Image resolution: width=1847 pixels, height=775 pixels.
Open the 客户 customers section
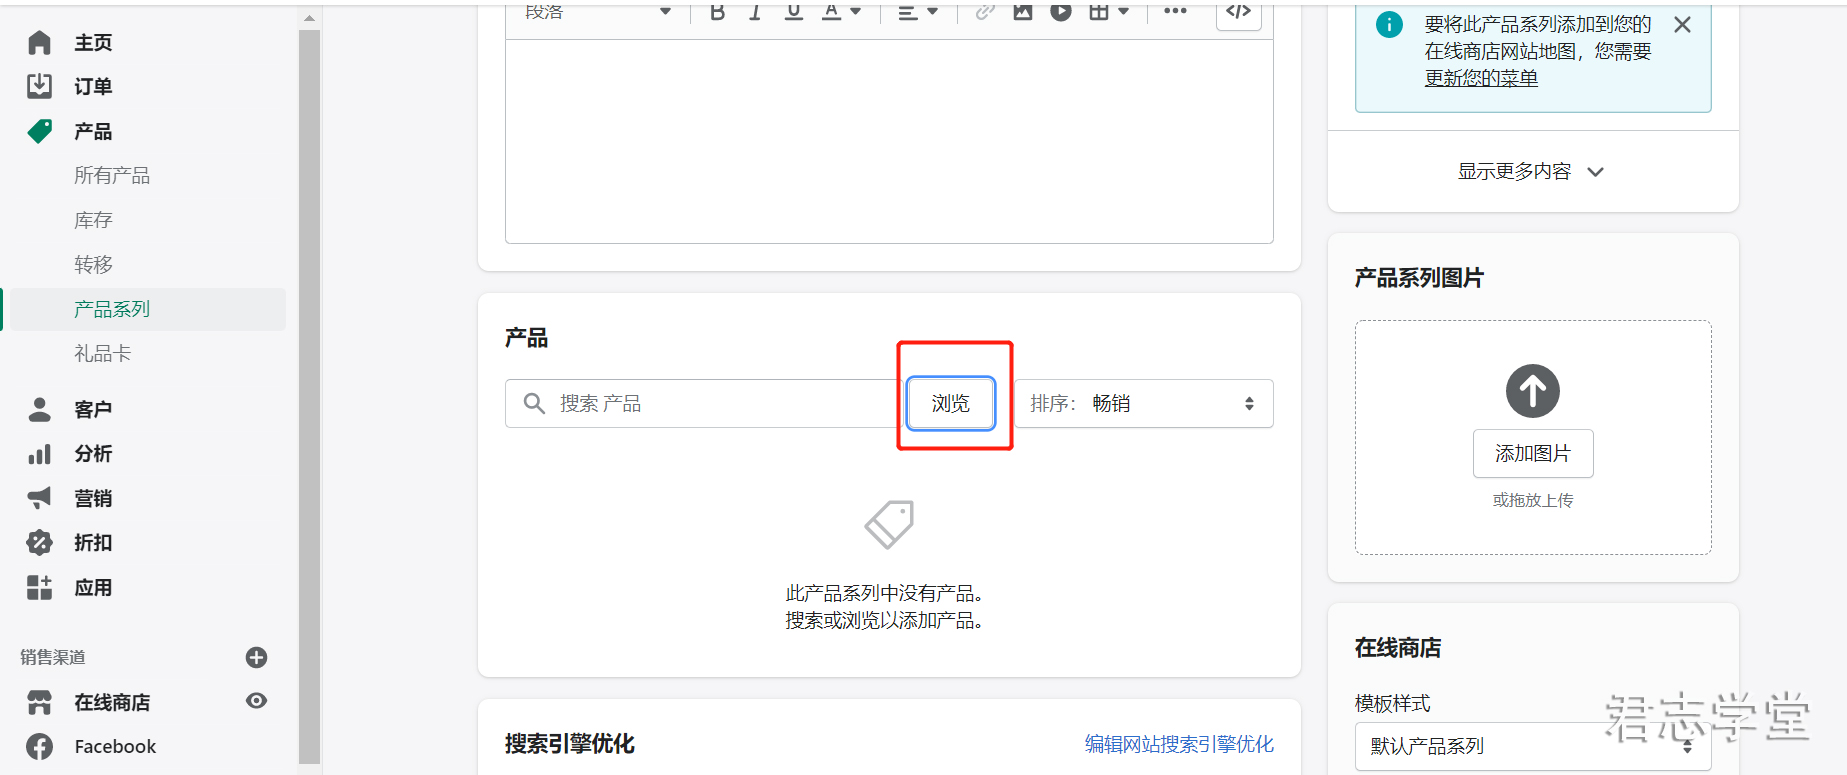93,409
